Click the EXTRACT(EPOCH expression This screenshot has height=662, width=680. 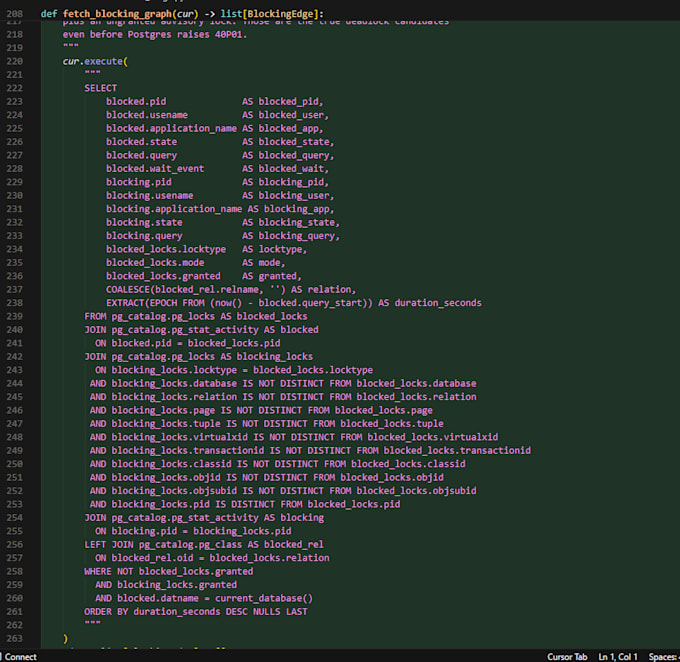(x=141, y=303)
